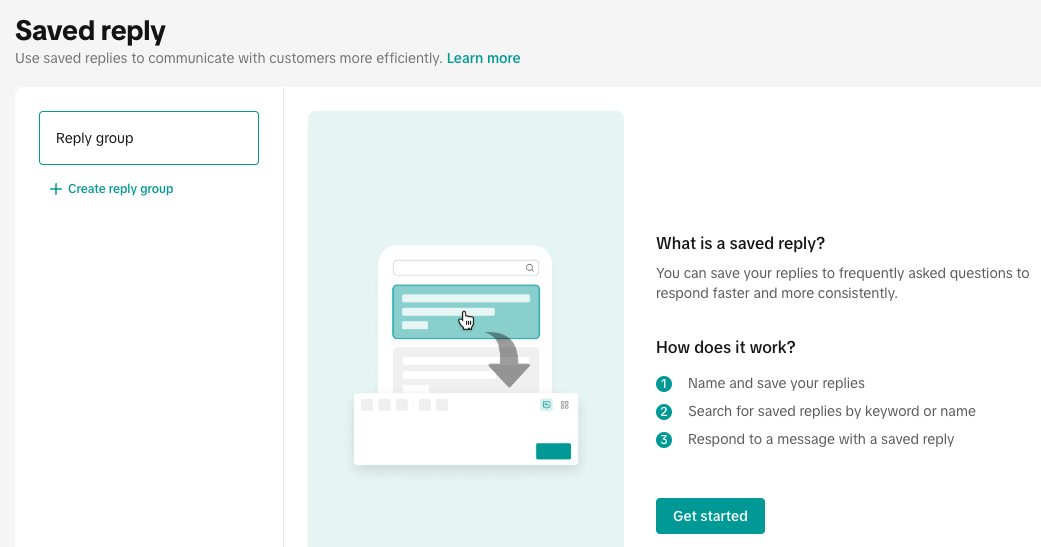Viewport: 1041px width, 547px height.
Task: Click the step 1 number circle
Action: pyautogui.click(x=664, y=384)
